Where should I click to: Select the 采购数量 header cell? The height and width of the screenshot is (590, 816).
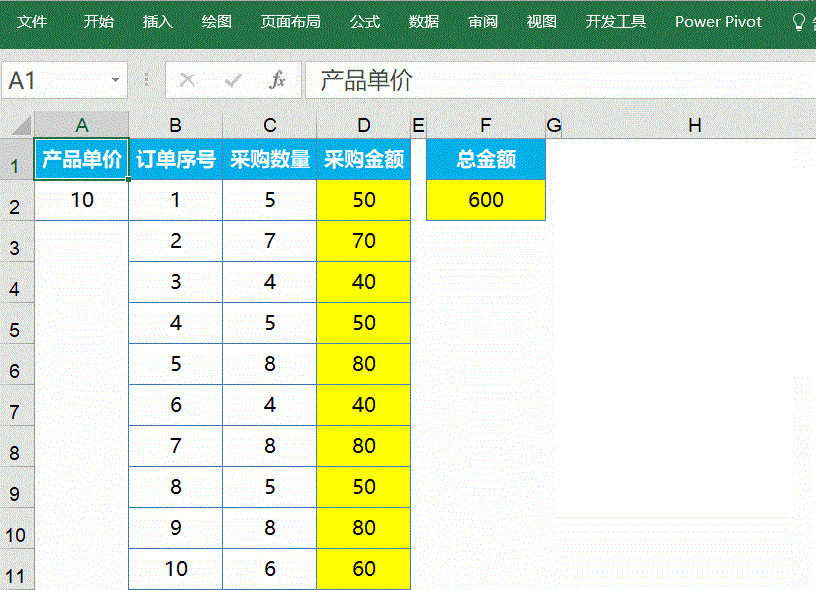click(270, 159)
